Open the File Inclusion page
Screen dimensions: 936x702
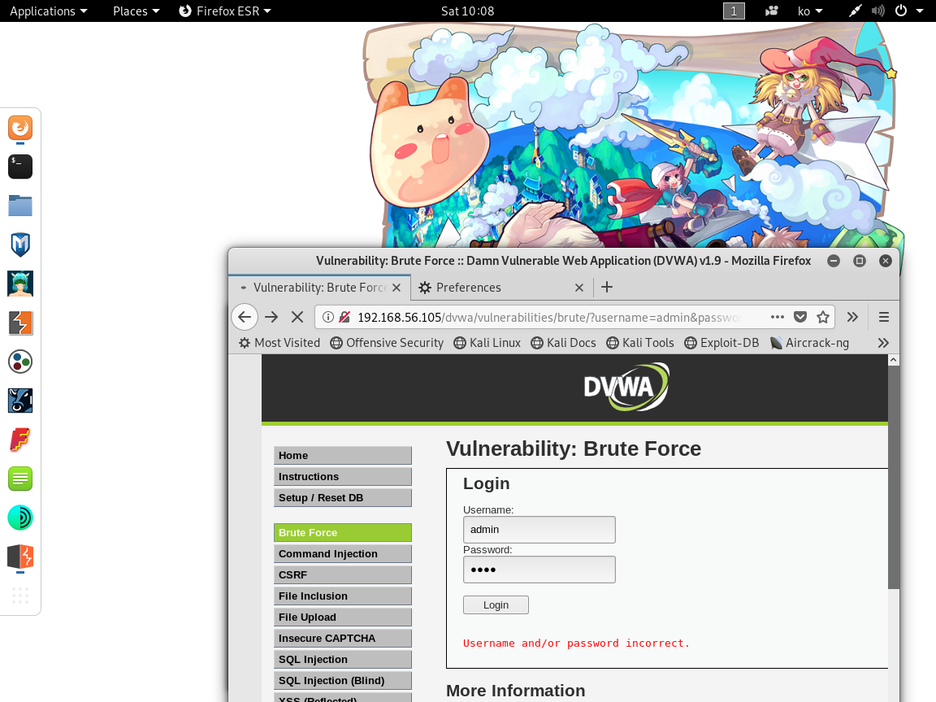pos(343,596)
